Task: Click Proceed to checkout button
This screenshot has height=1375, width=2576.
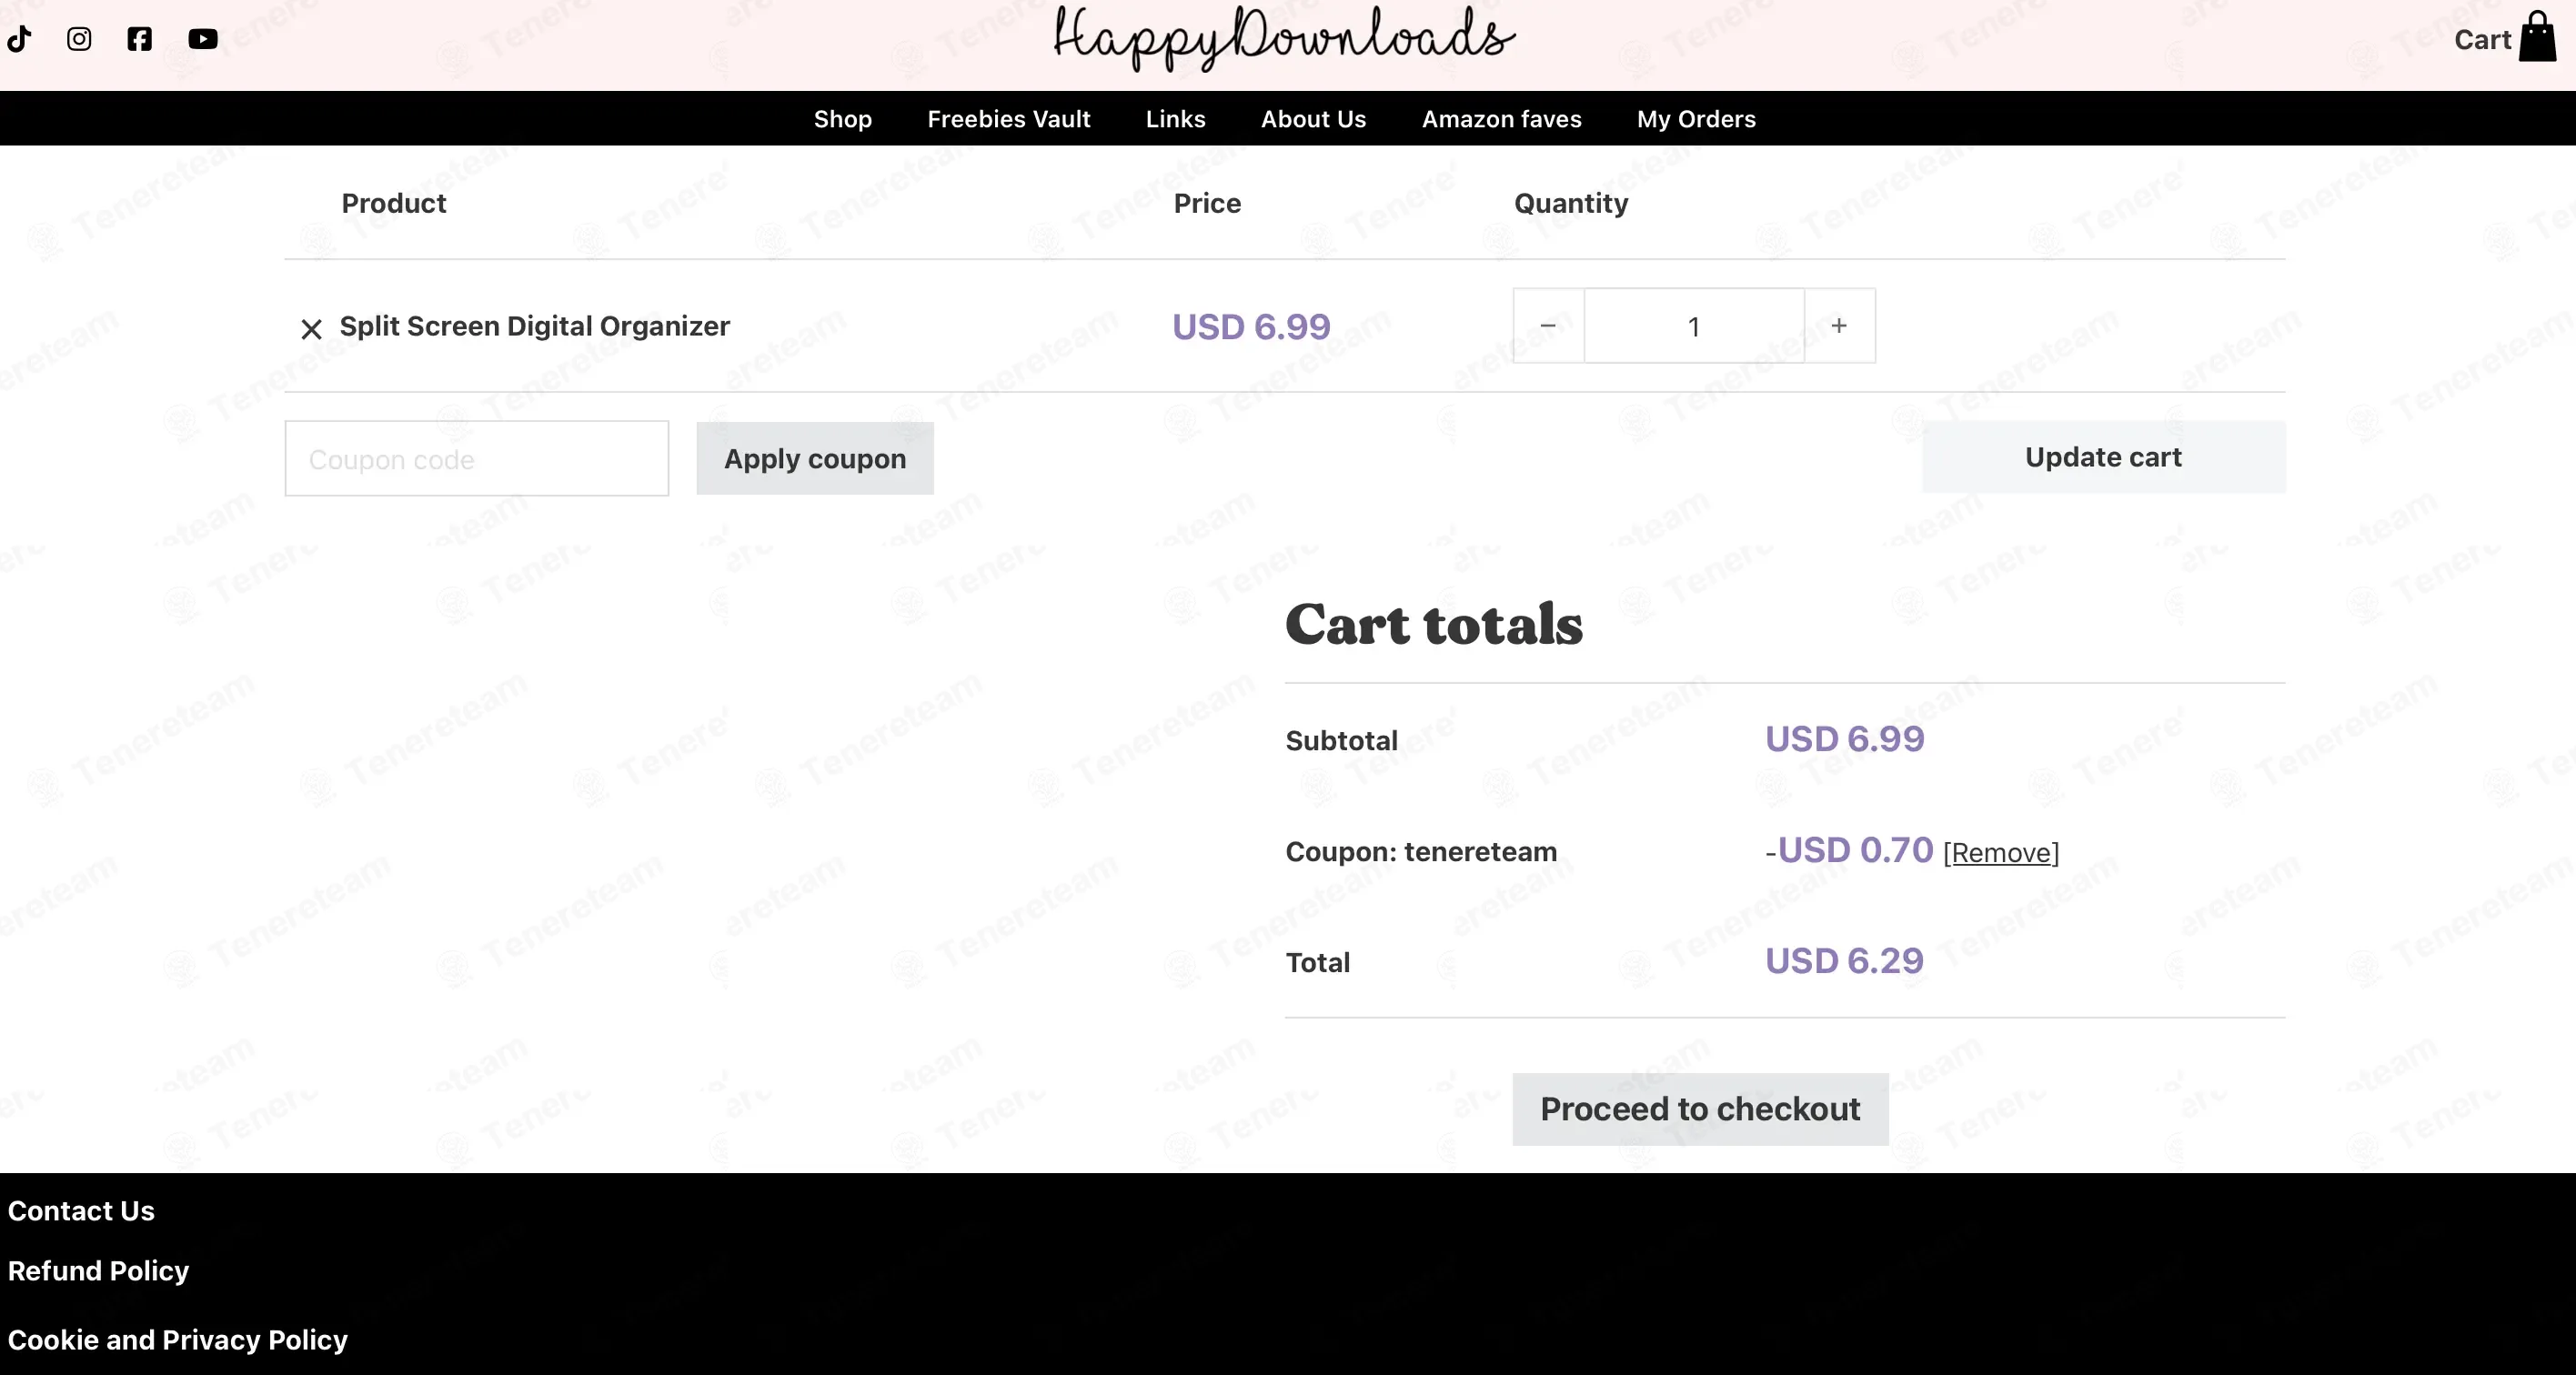Action: pos(1700,1109)
